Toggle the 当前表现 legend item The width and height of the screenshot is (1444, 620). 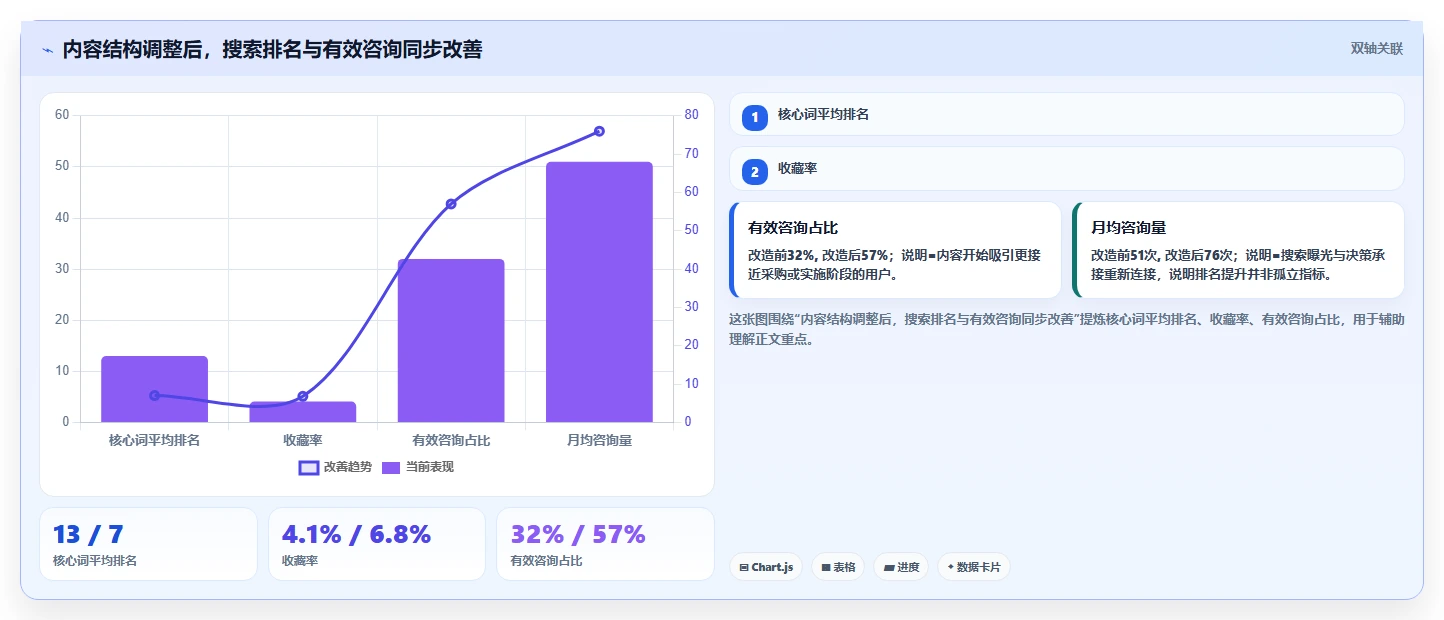418,467
